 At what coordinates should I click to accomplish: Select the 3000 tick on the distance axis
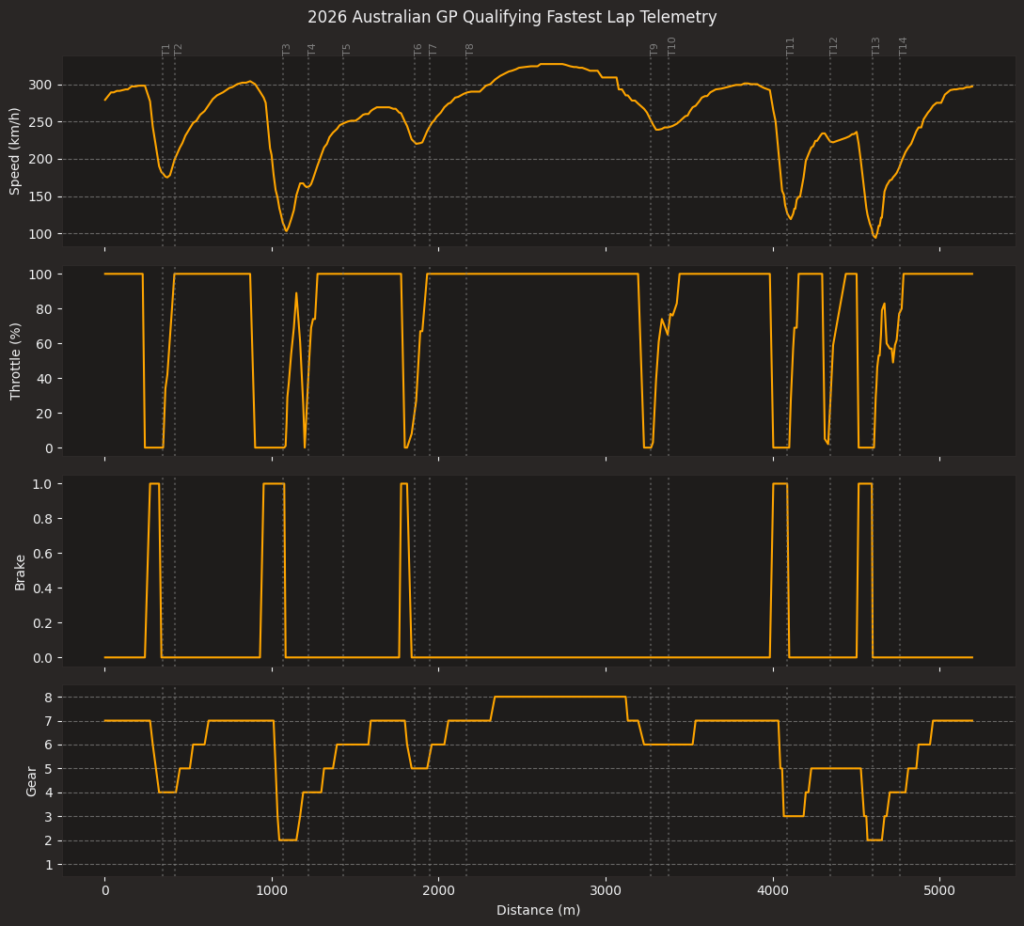(x=605, y=890)
